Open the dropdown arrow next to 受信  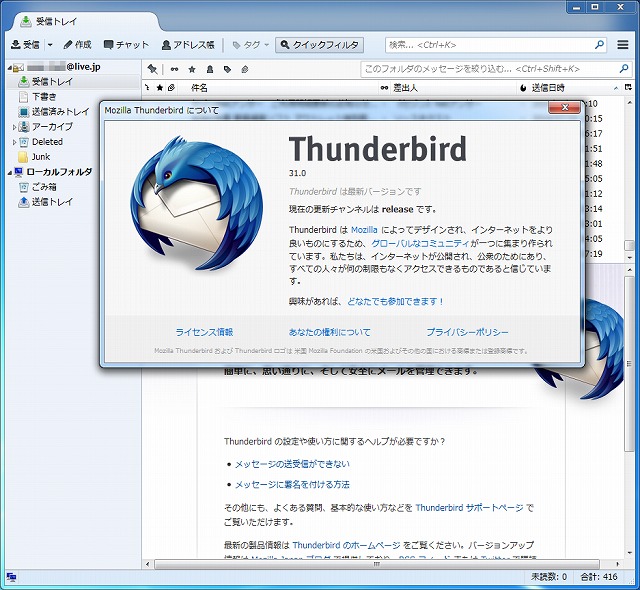50,45
